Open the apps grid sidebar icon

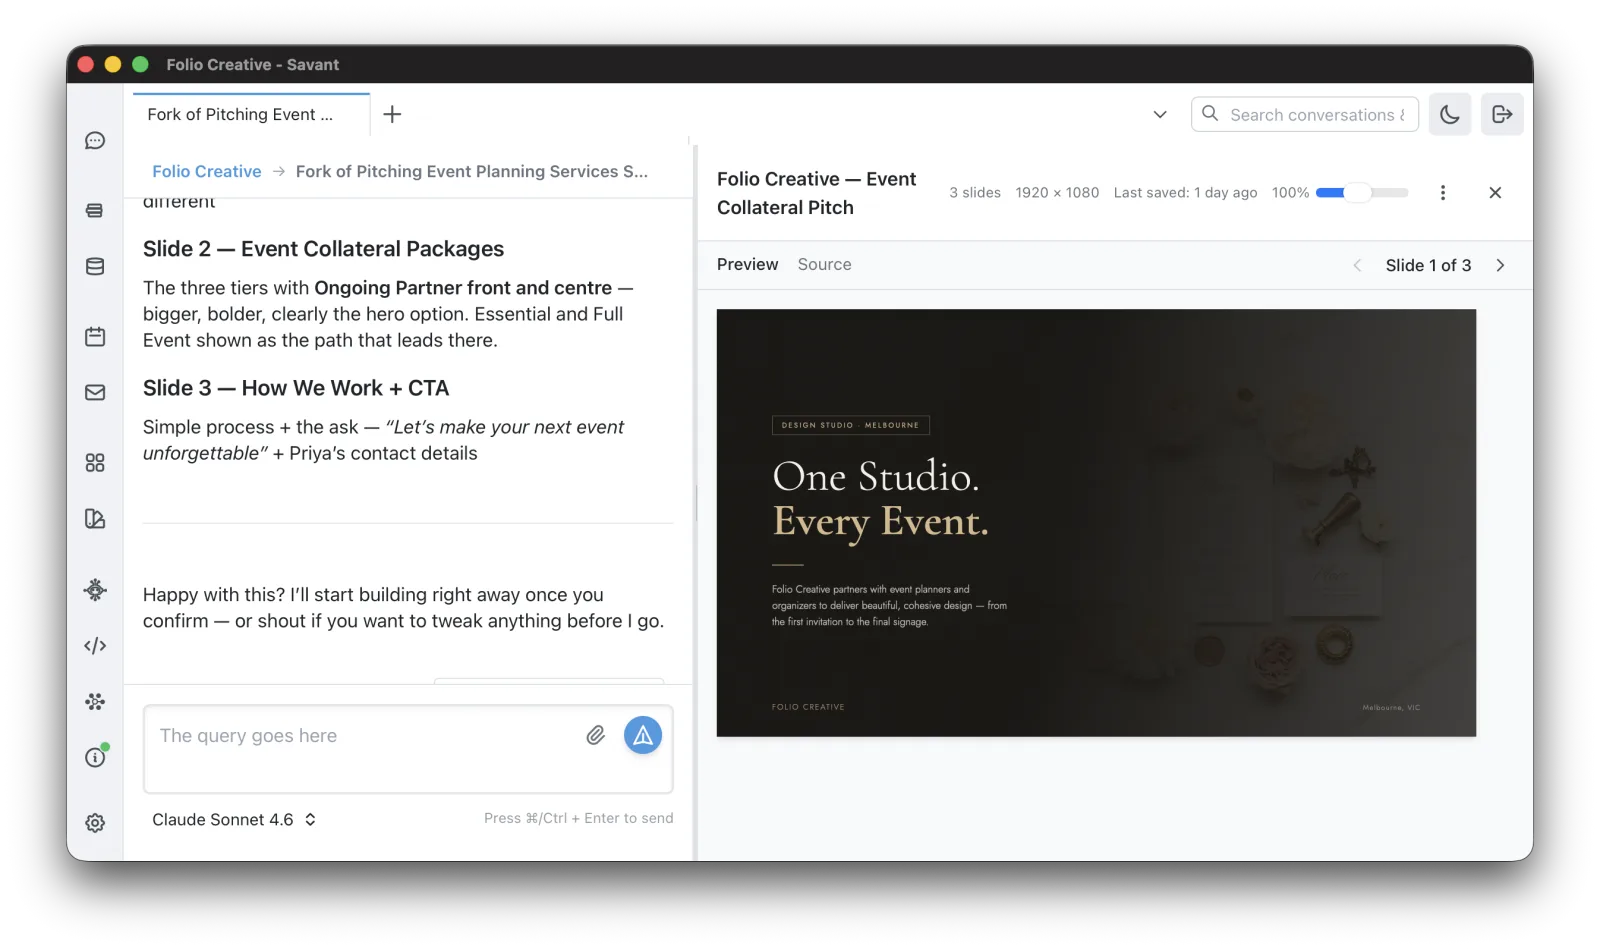click(95, 463)
